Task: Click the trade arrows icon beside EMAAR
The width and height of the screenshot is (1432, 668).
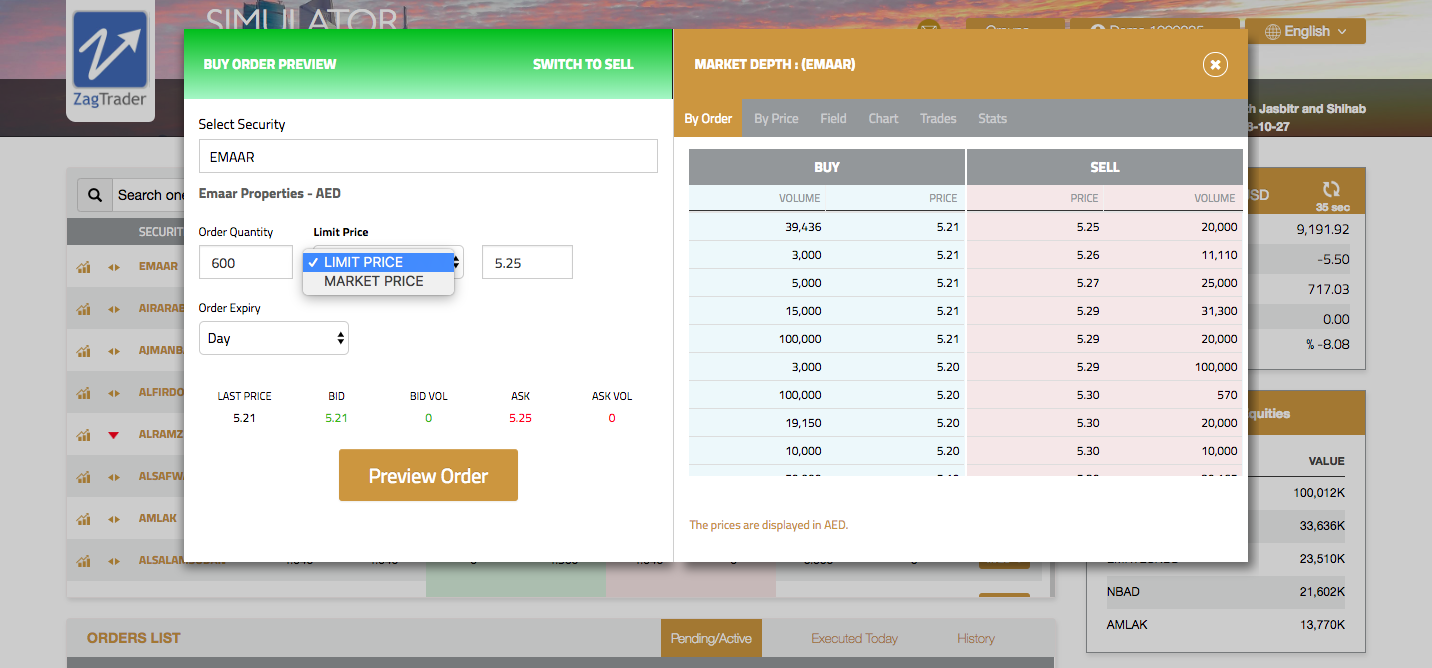Action: (x=114, y=267)
